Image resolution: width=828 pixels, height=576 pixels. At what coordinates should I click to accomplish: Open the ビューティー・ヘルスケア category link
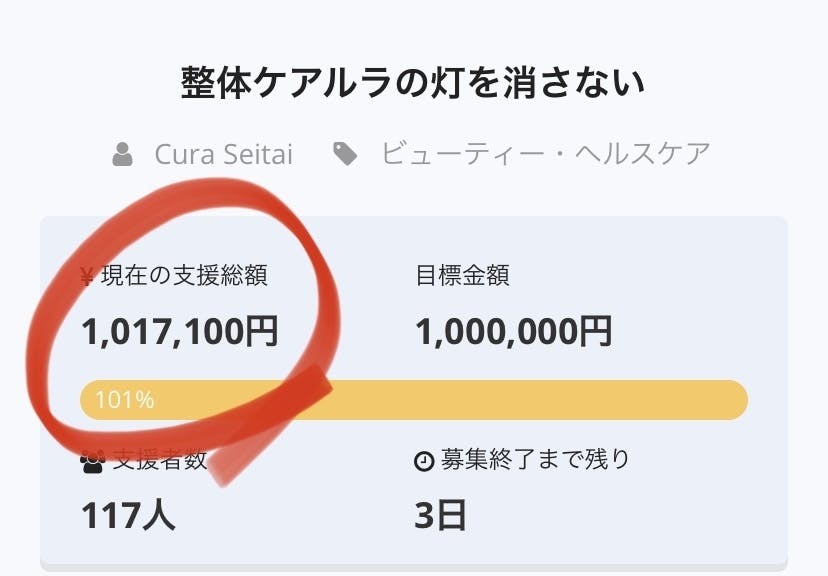pos(545,154)
